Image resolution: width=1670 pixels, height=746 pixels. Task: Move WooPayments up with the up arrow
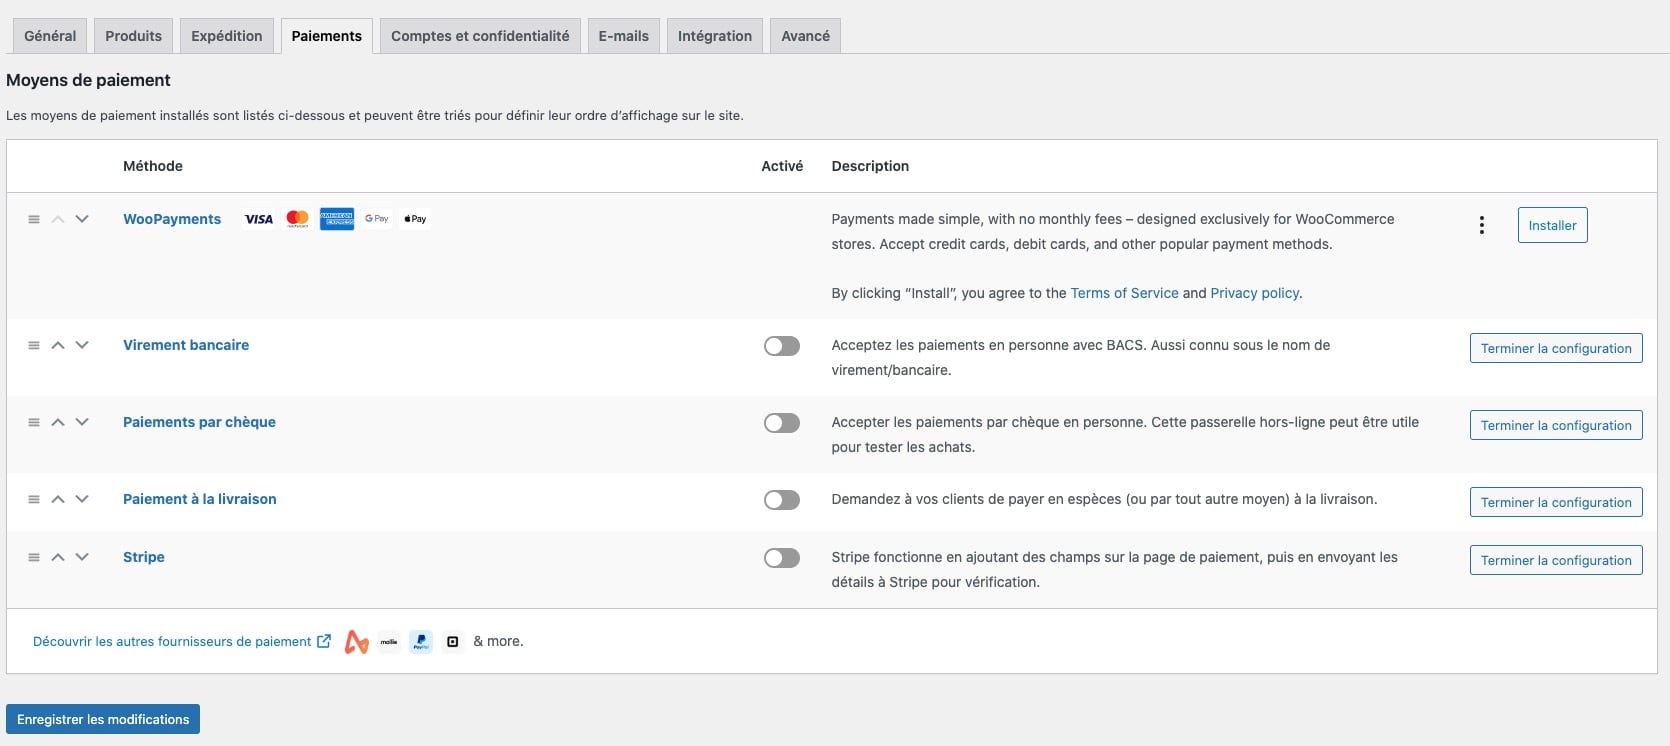[x=58, y=219]
